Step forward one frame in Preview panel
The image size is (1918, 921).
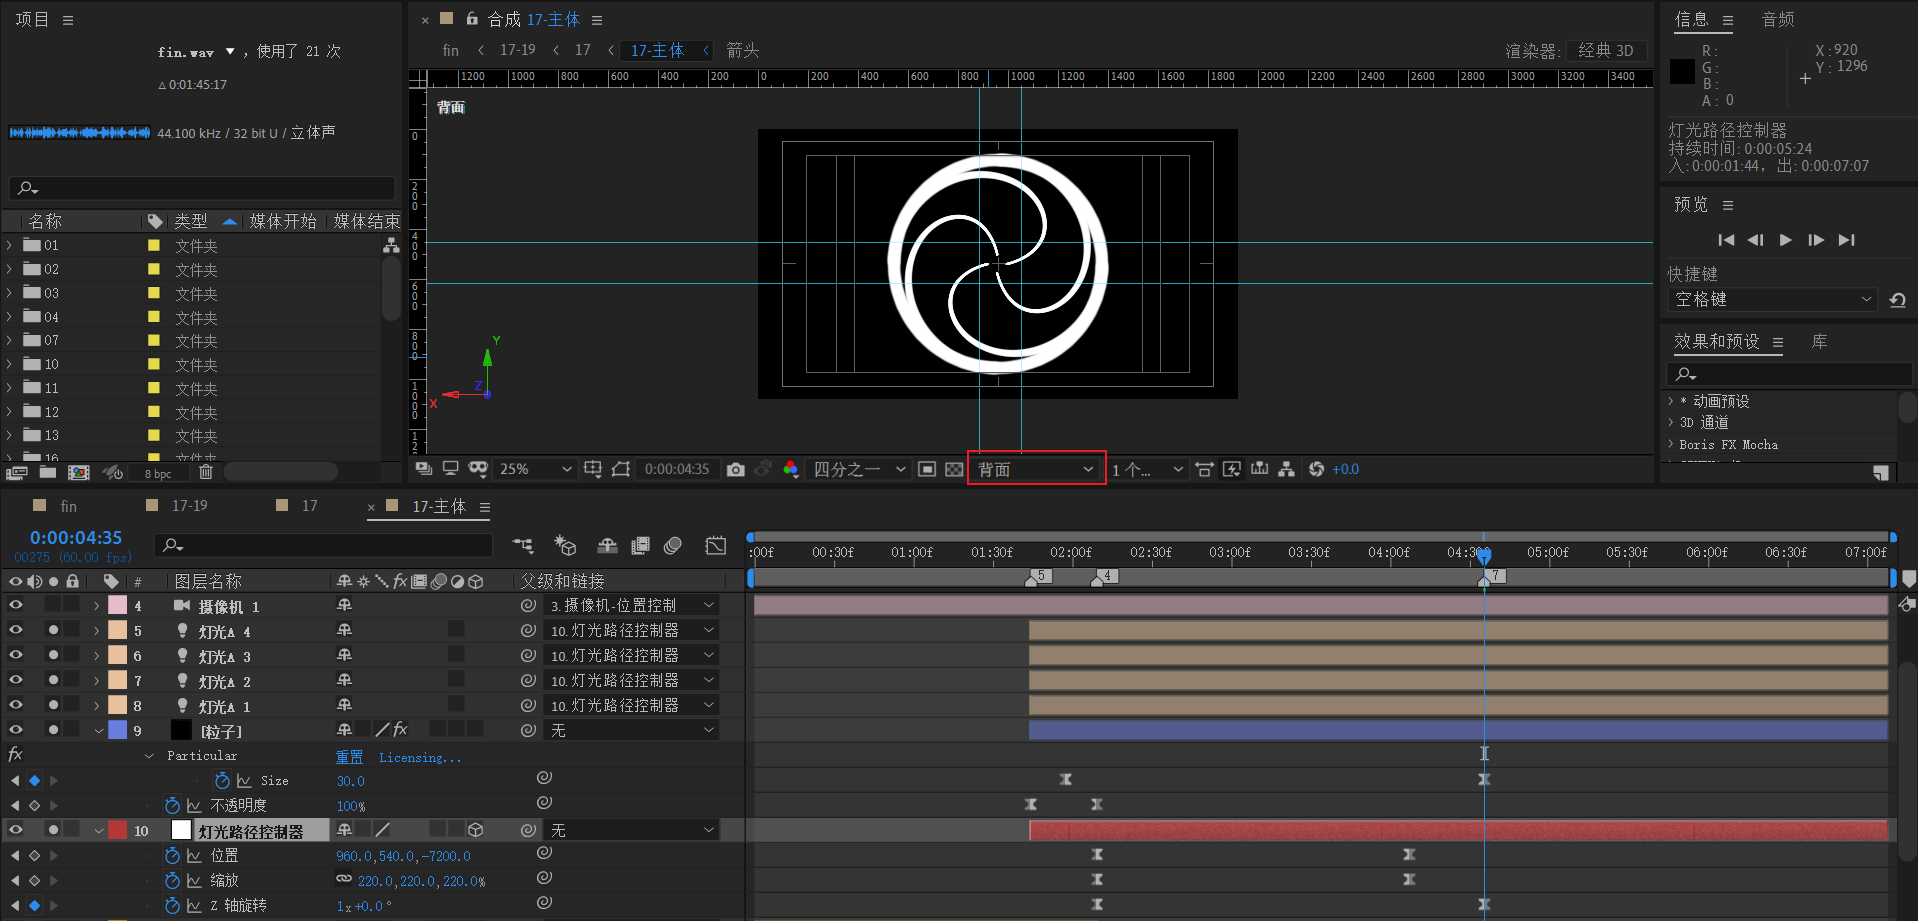pos(1816,240)
